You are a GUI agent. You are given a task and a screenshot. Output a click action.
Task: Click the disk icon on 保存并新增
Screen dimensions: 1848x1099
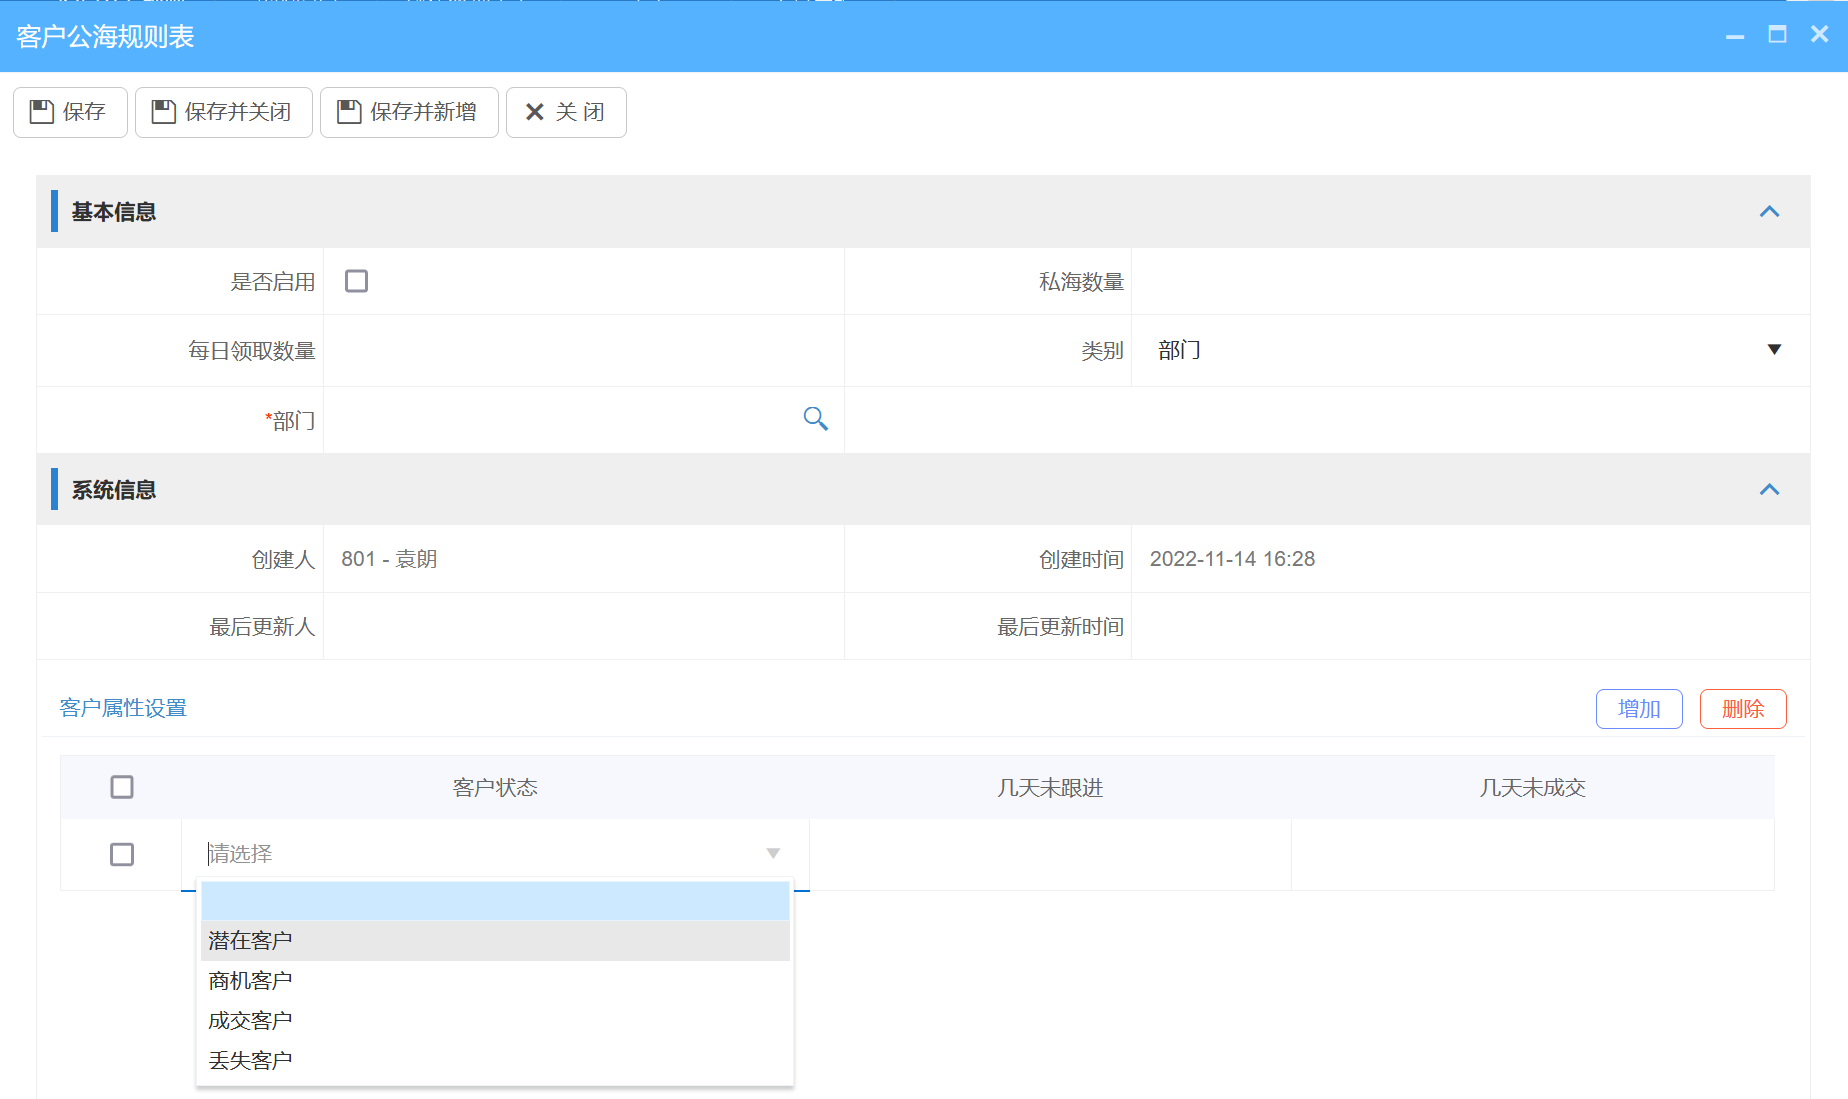[348, 112]
